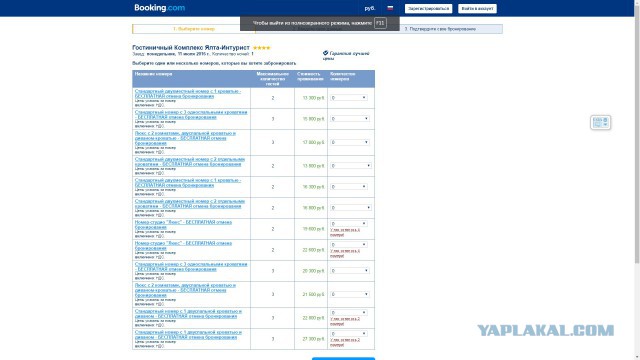Open the twin-bed room link priced 13 800 руб.
This screenshot has width=640, height=360.
click(190, 162)
